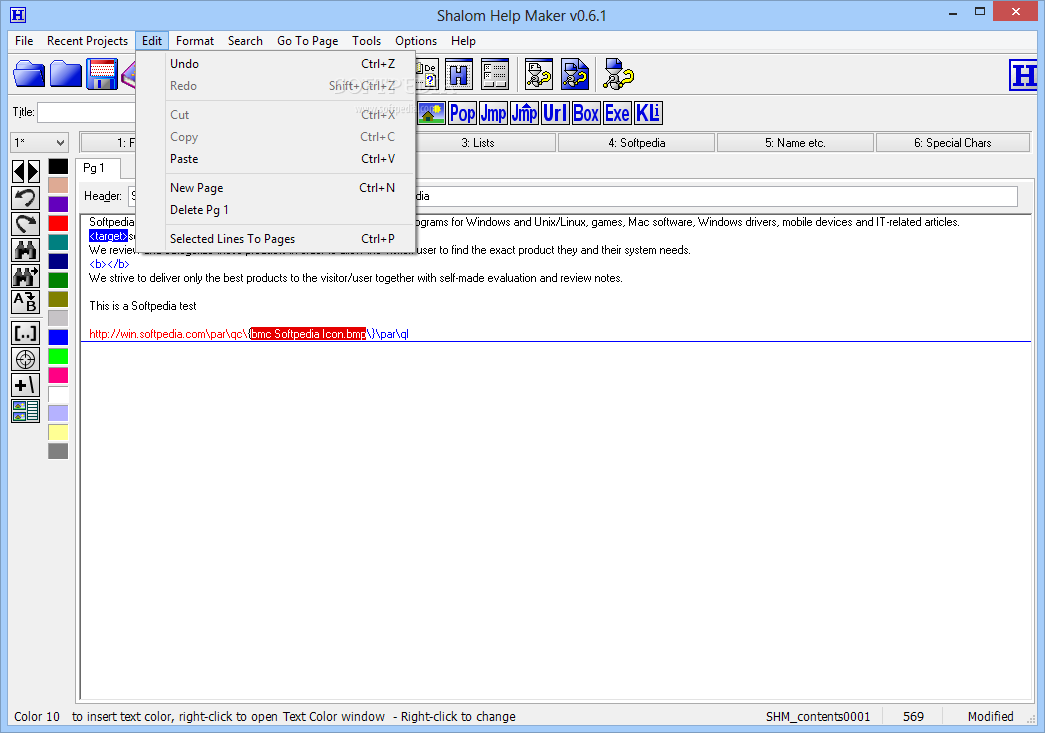Click the compile icon with blue page

[x=574, y=74]
